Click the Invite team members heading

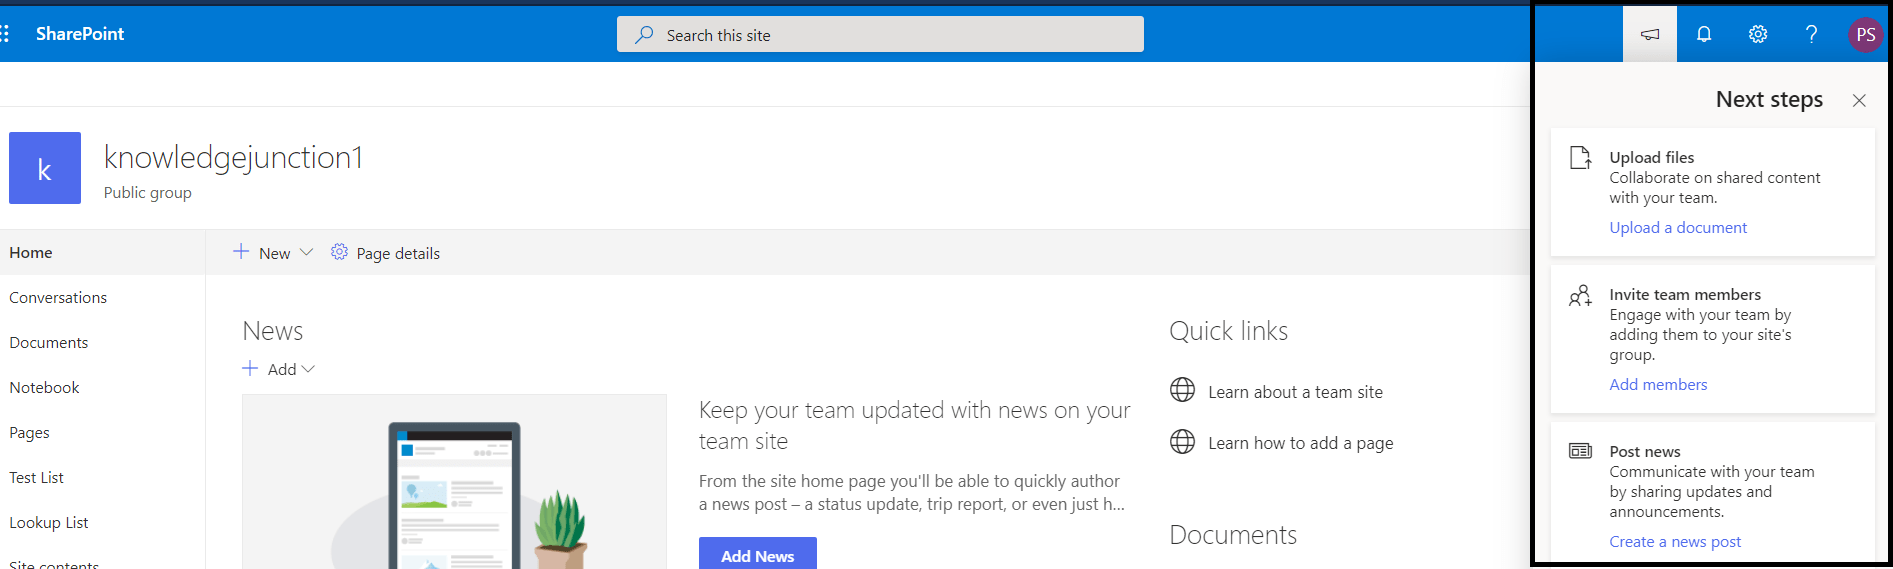[1685, 294]
